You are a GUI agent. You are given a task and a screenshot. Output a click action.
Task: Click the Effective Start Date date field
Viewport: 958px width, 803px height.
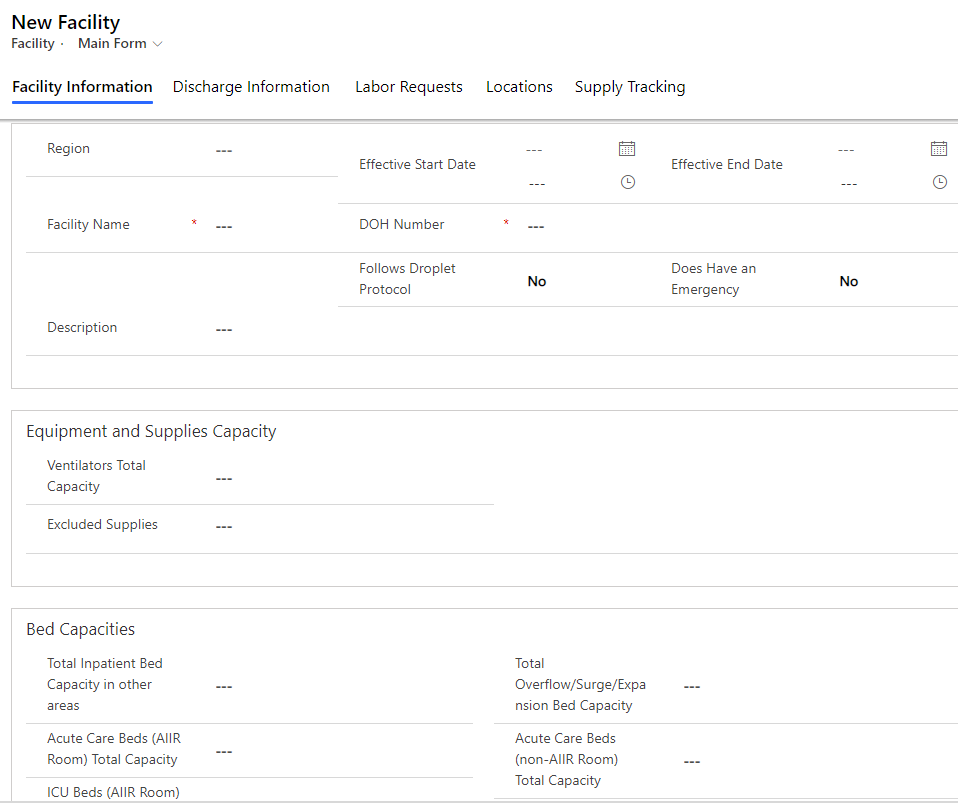[568, 149]
